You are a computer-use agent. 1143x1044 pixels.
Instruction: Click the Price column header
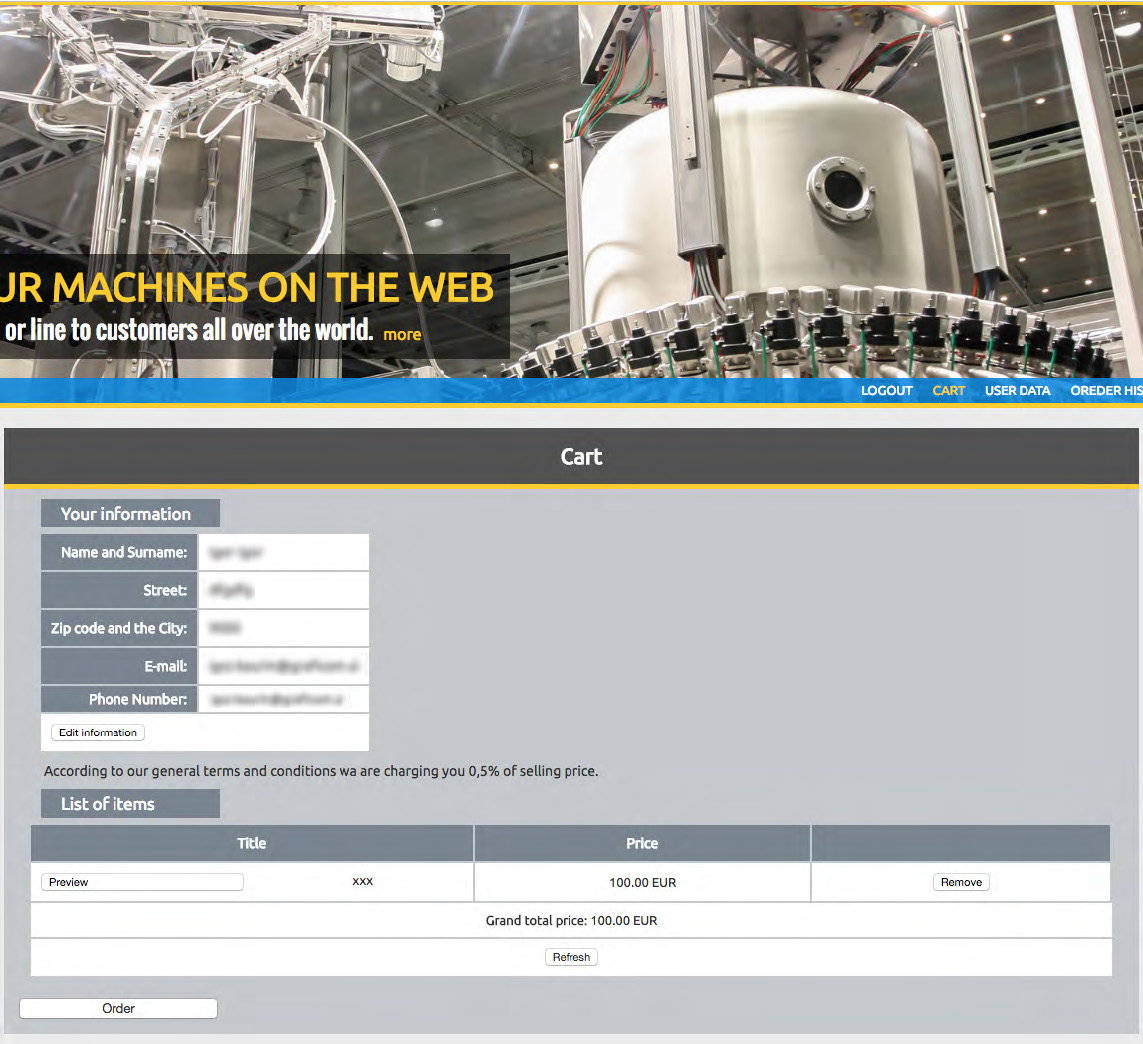tap(642, 843)
